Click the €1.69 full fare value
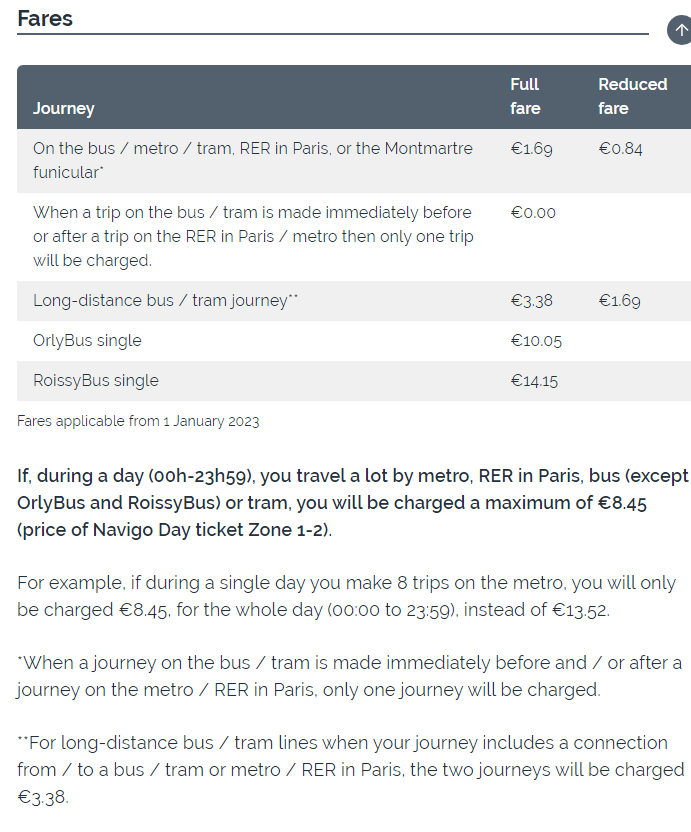This screenshot has height=832, width=691. click(531, 149)
